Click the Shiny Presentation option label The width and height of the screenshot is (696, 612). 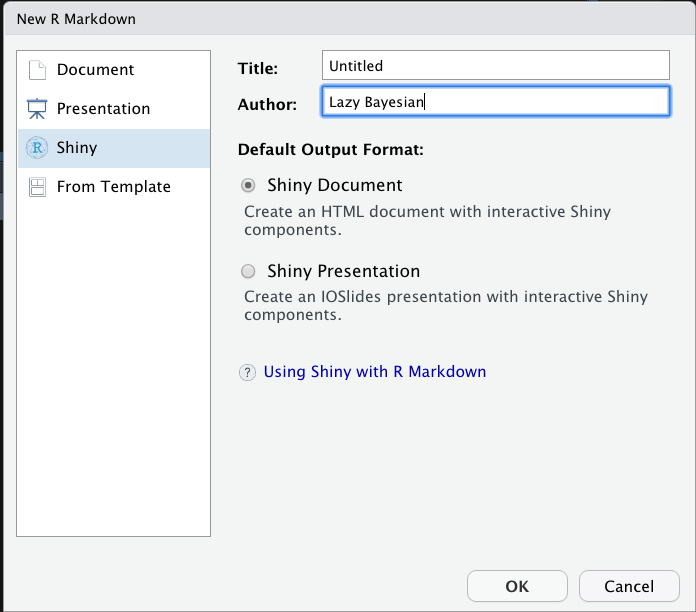(343, 271)
